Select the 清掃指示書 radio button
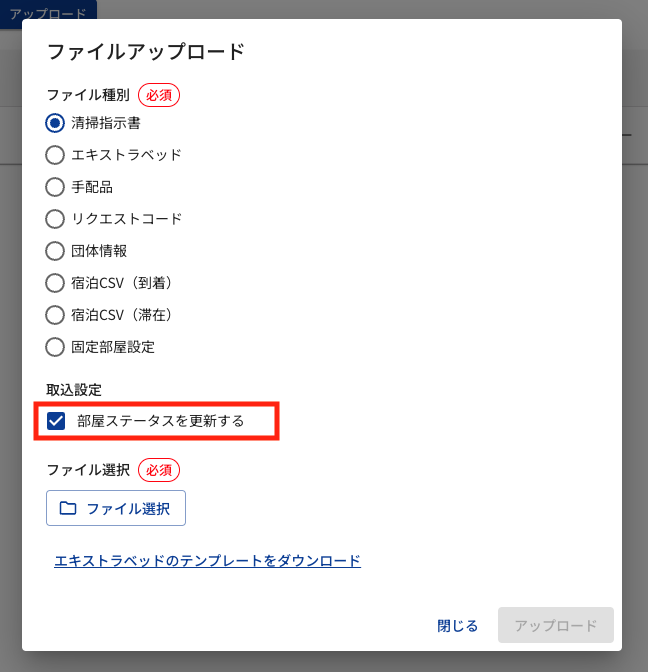The height and width of the screenshot is (672, 648). (x=56, y=123)
